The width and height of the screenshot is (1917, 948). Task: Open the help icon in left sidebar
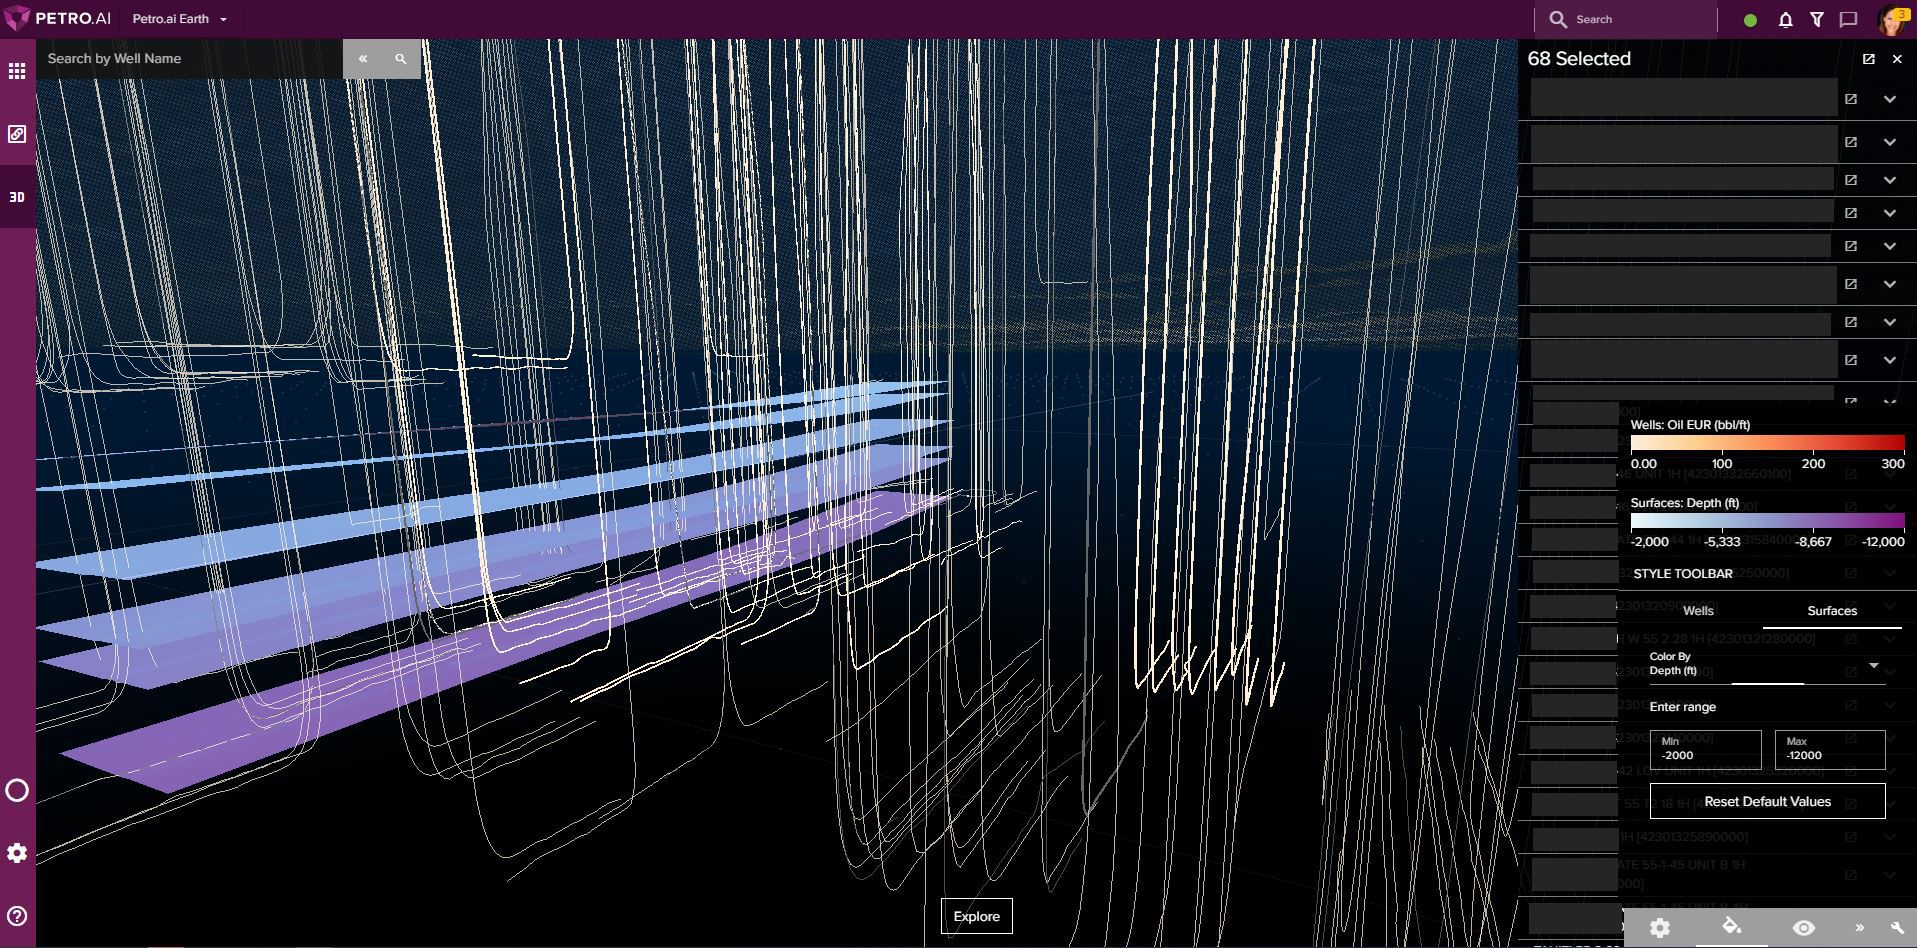pyautogui.click(x=17, y=916)
